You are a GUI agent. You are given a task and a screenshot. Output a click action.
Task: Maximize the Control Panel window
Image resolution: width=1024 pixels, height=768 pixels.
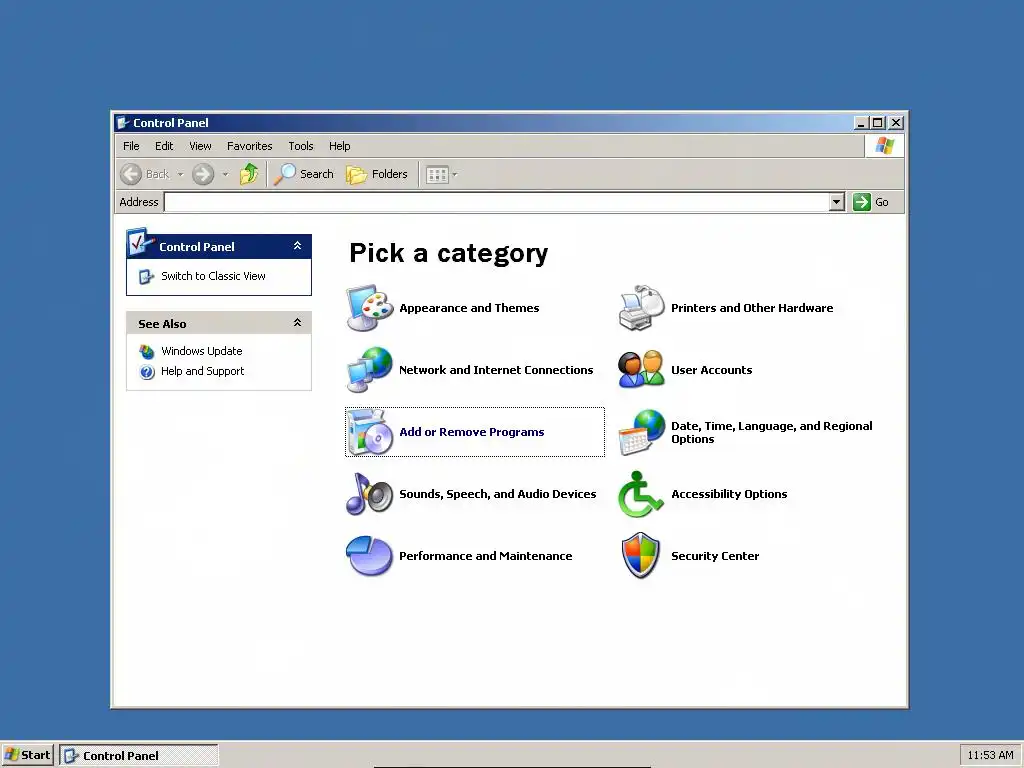[x=878, y=123]
